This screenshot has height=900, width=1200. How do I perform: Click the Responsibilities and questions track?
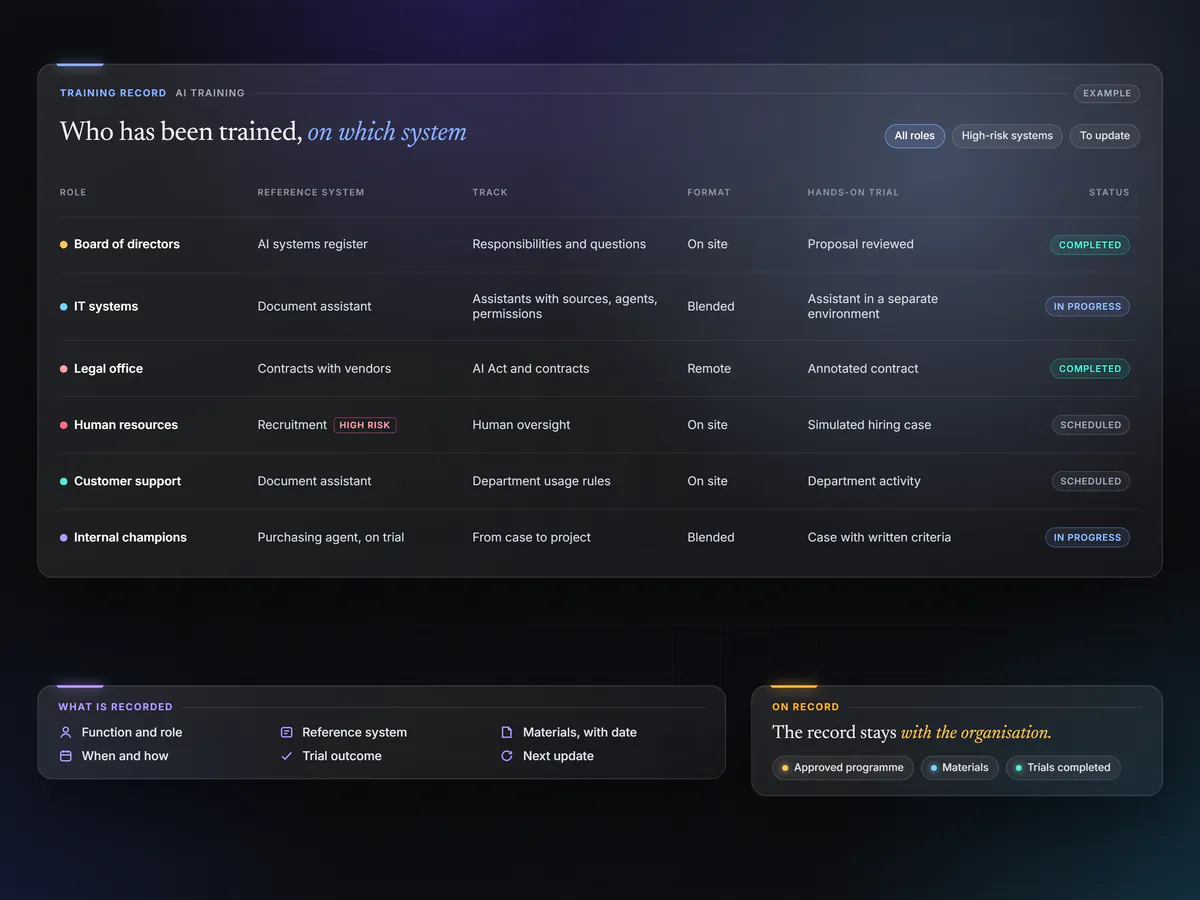click(x=559, y=244)
